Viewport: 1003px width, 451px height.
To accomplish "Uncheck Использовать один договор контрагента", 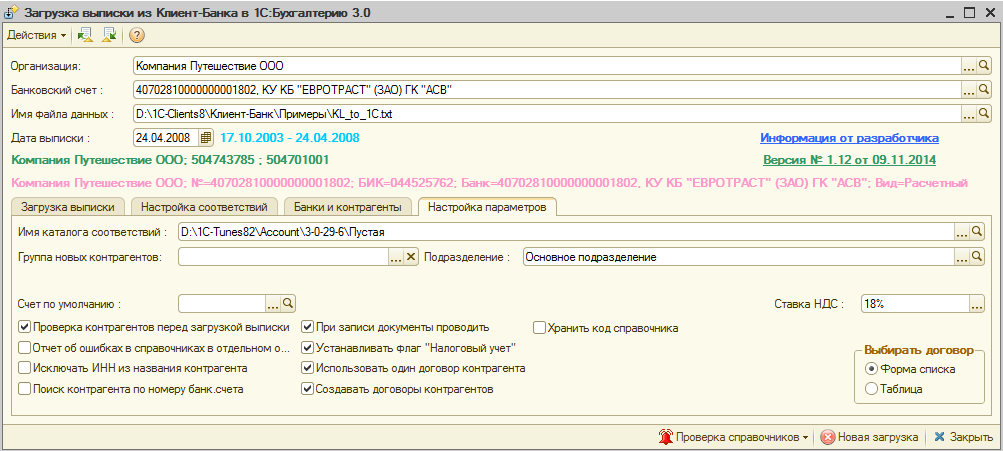I will click(x=308, y=368).
